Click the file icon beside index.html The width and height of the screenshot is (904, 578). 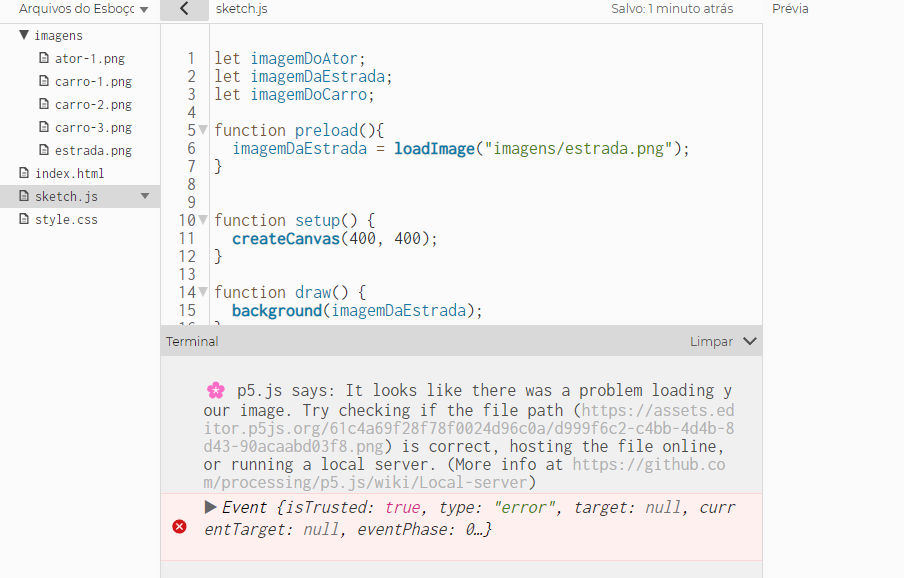click(x=24, y=173)
